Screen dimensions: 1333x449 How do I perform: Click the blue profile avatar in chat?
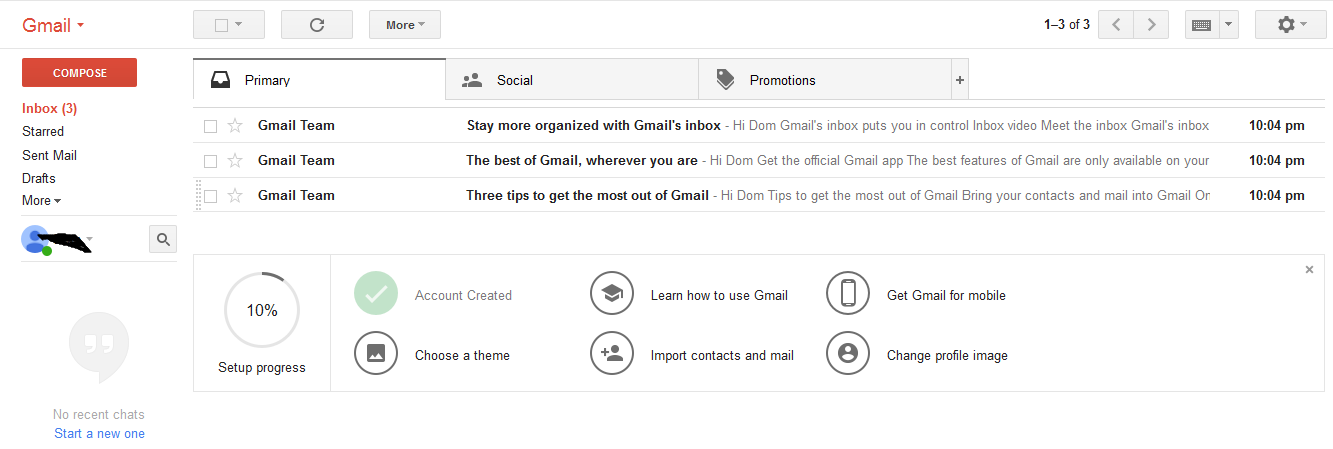click(35, 239)
